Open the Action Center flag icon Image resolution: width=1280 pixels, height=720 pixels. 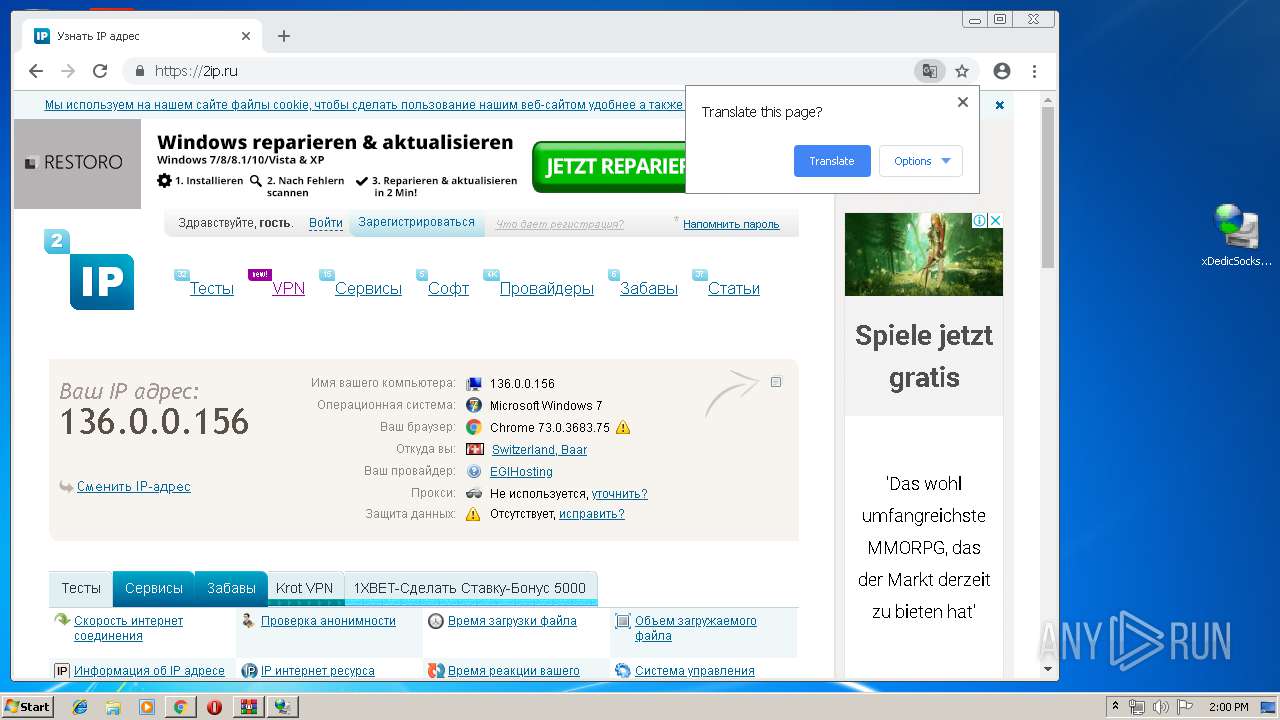(1185, 707)
